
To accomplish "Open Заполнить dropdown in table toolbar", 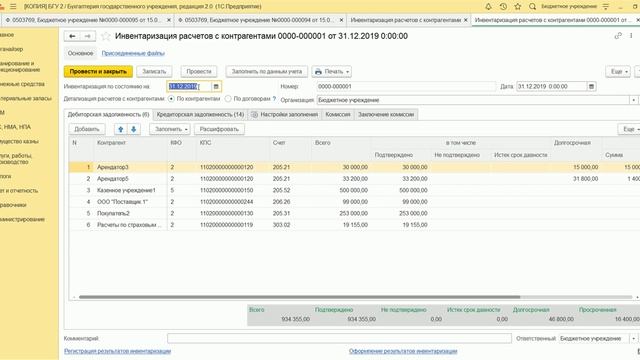I will pos(170,129).
